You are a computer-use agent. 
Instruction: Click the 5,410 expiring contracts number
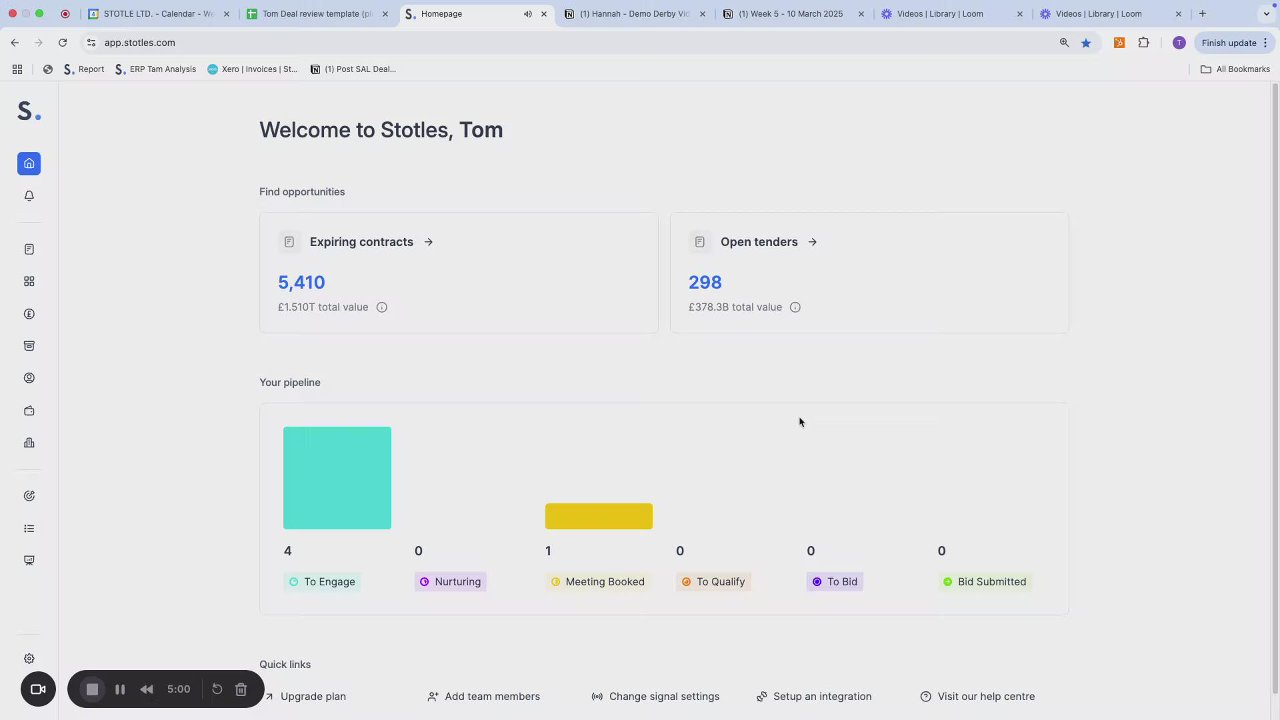pyautogui.click(x=301, y=282)
